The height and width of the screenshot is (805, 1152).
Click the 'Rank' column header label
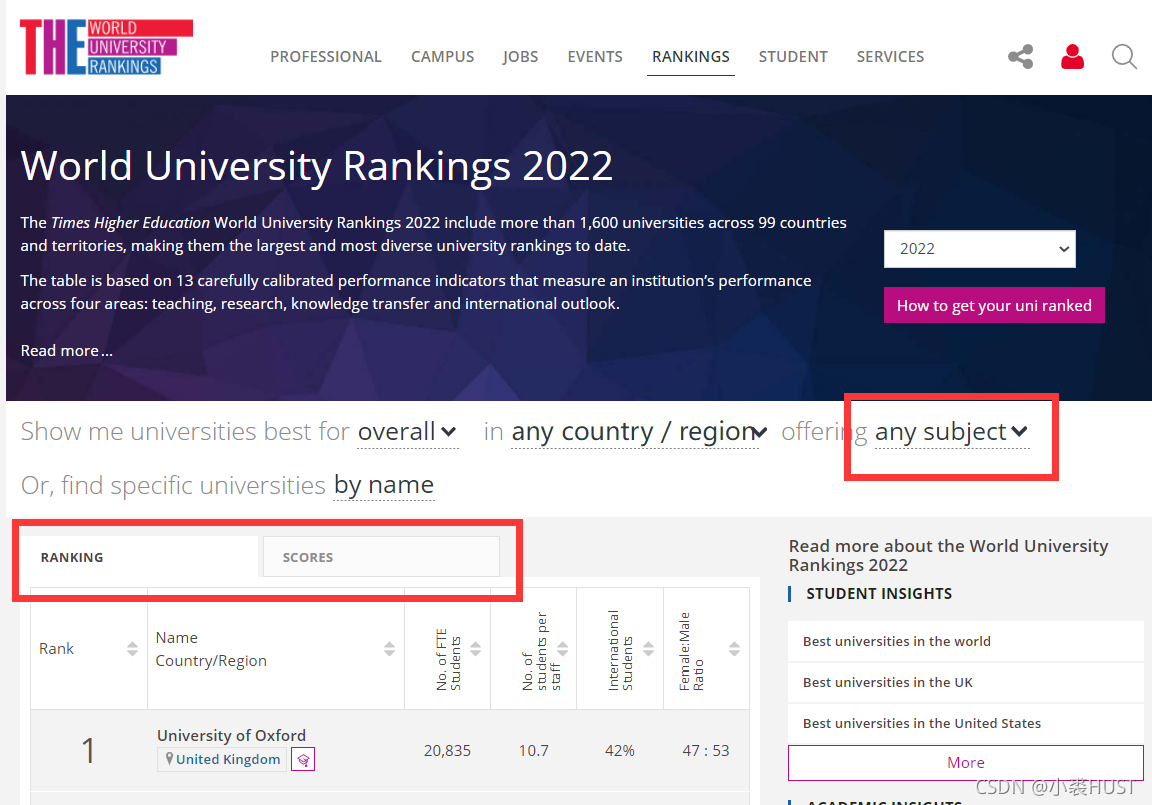coord(57,649)
